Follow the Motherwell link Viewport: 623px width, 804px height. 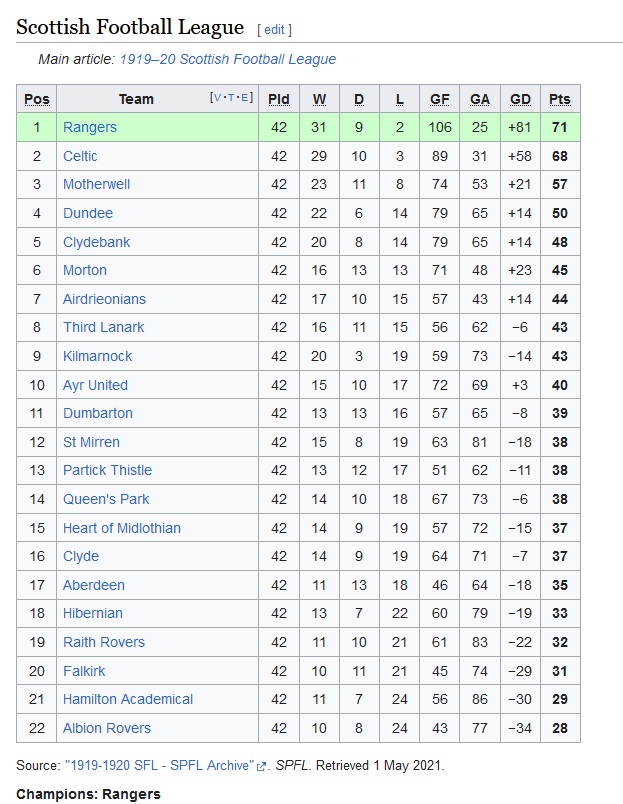(96, 184)
